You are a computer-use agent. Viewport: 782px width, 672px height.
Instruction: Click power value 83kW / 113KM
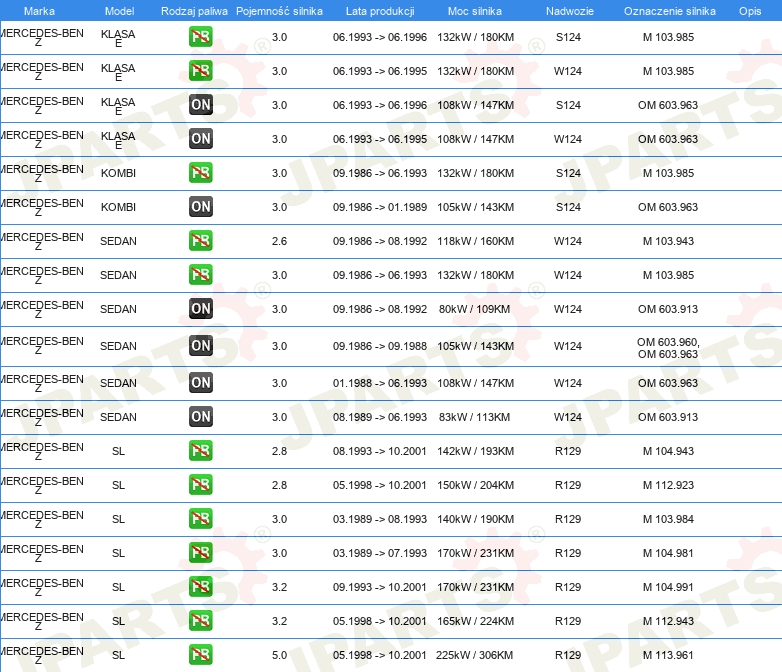(x=474, y=417)
